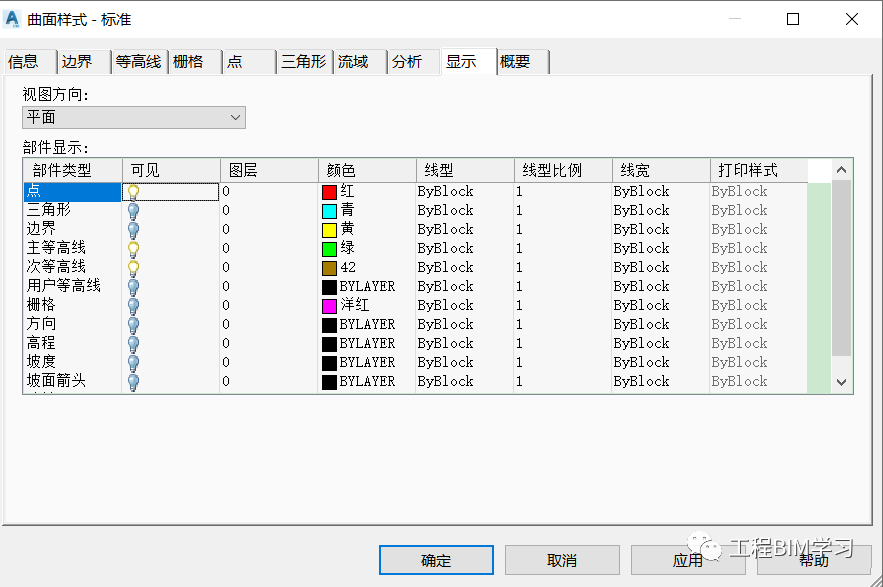
Task: Pick the red color swatch for 点
Action: coord(329,192)
